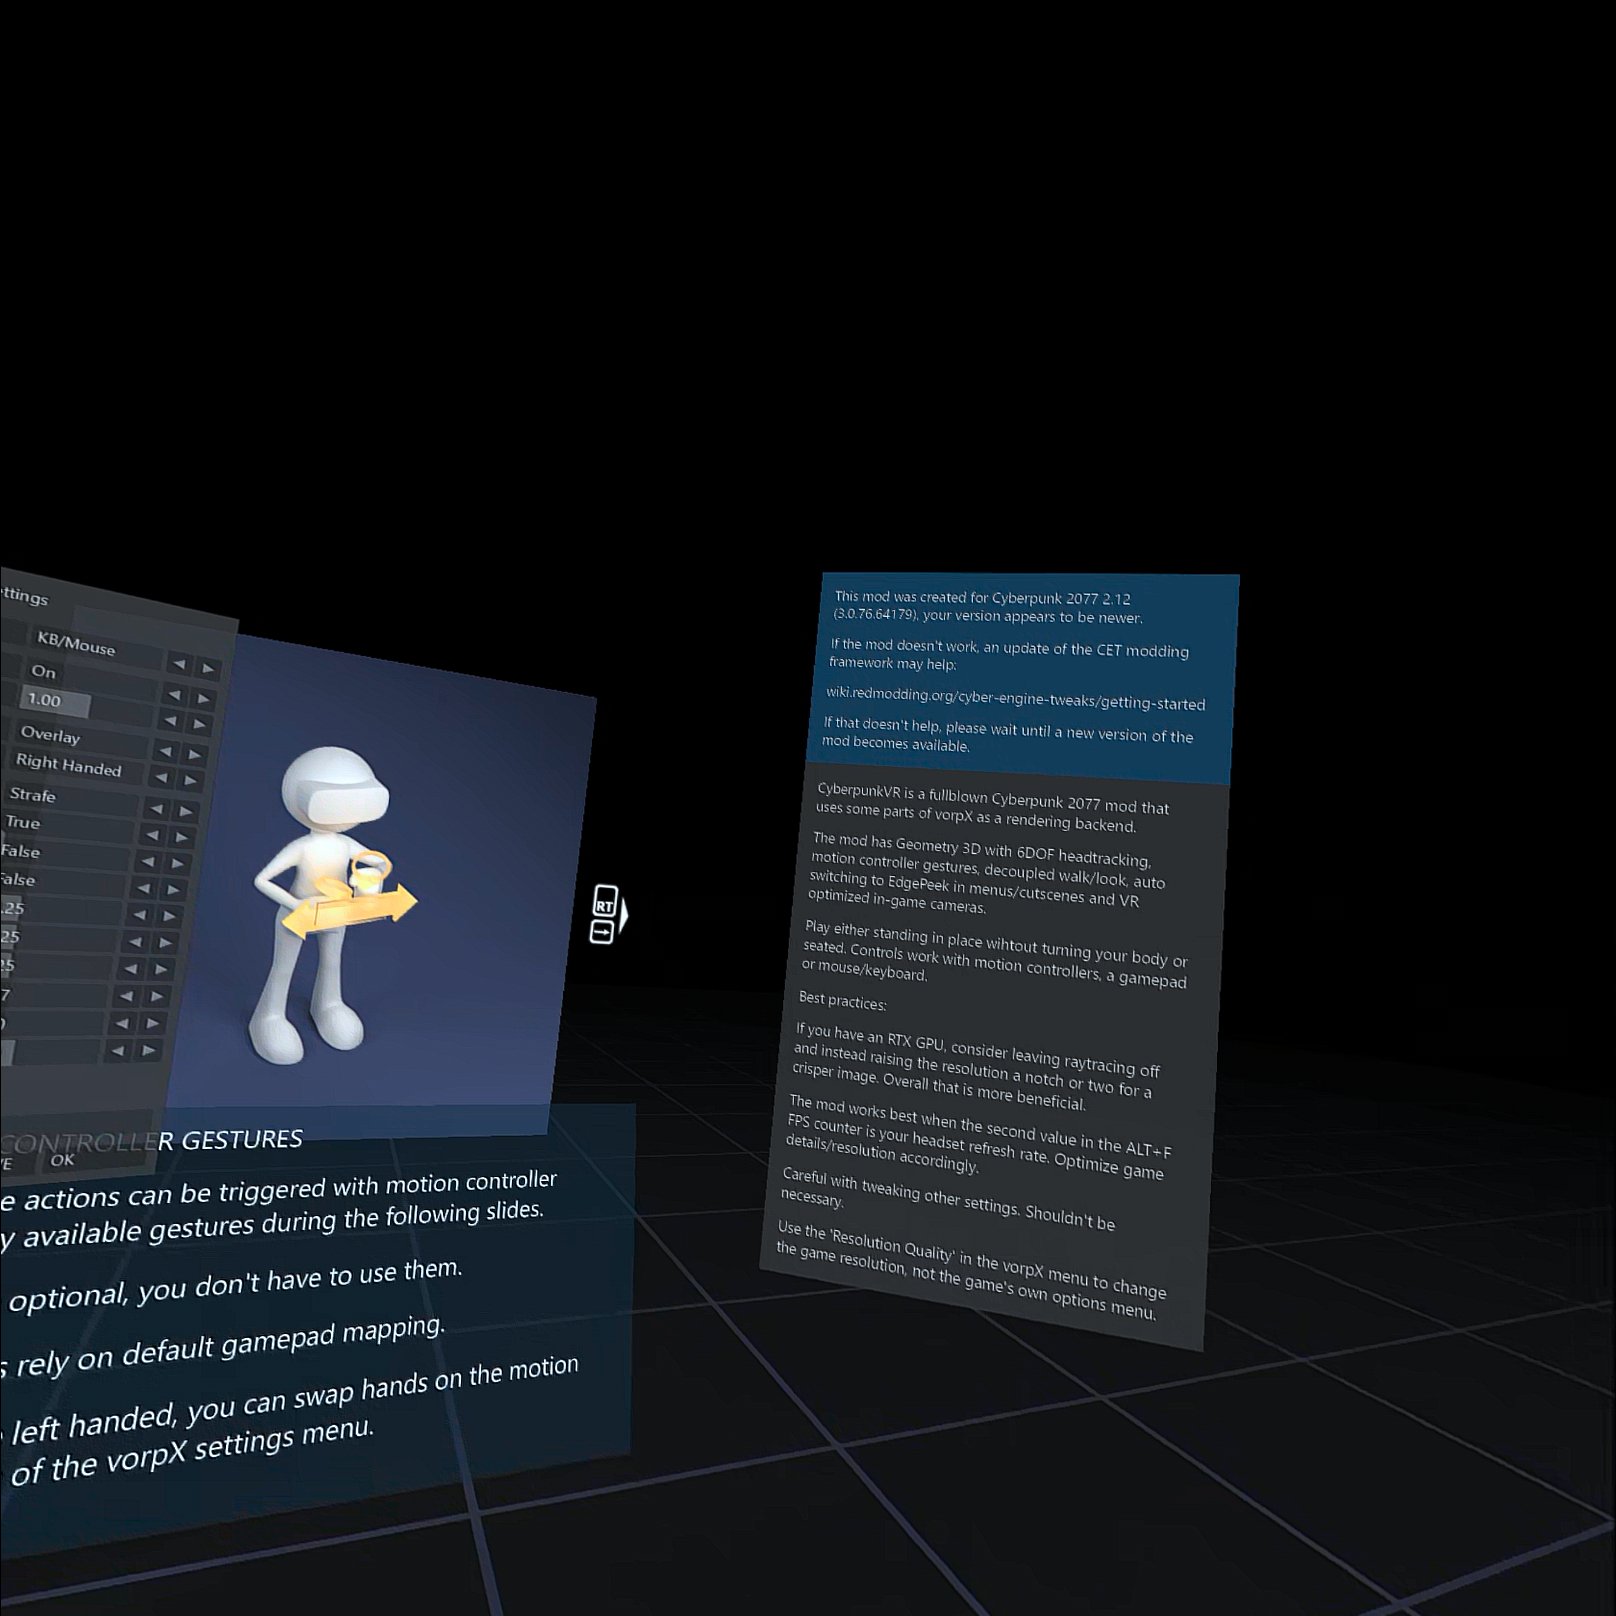The height and width of the screenshot is (1616, 1616).
Task: Click right arrow on Right Handed row
Action: [192, 780]
